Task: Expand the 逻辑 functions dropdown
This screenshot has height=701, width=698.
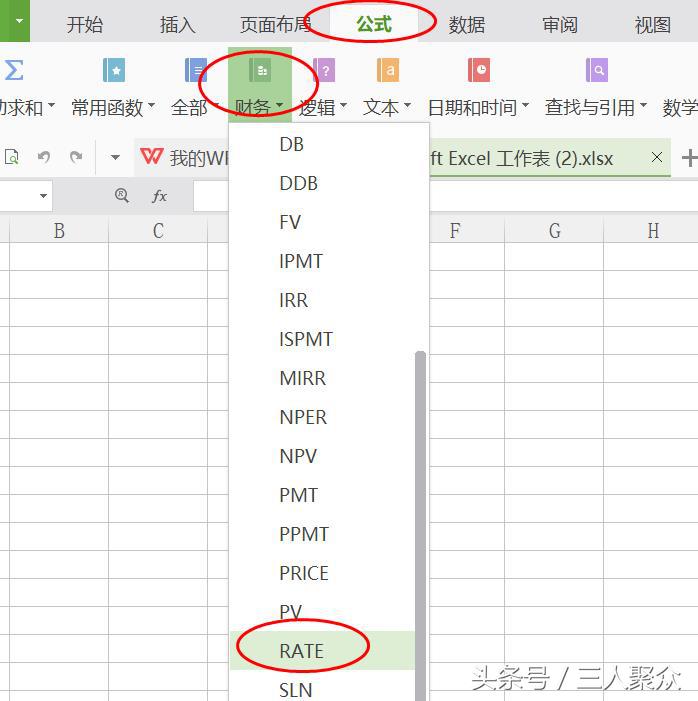Action: (x=343, y=106)
